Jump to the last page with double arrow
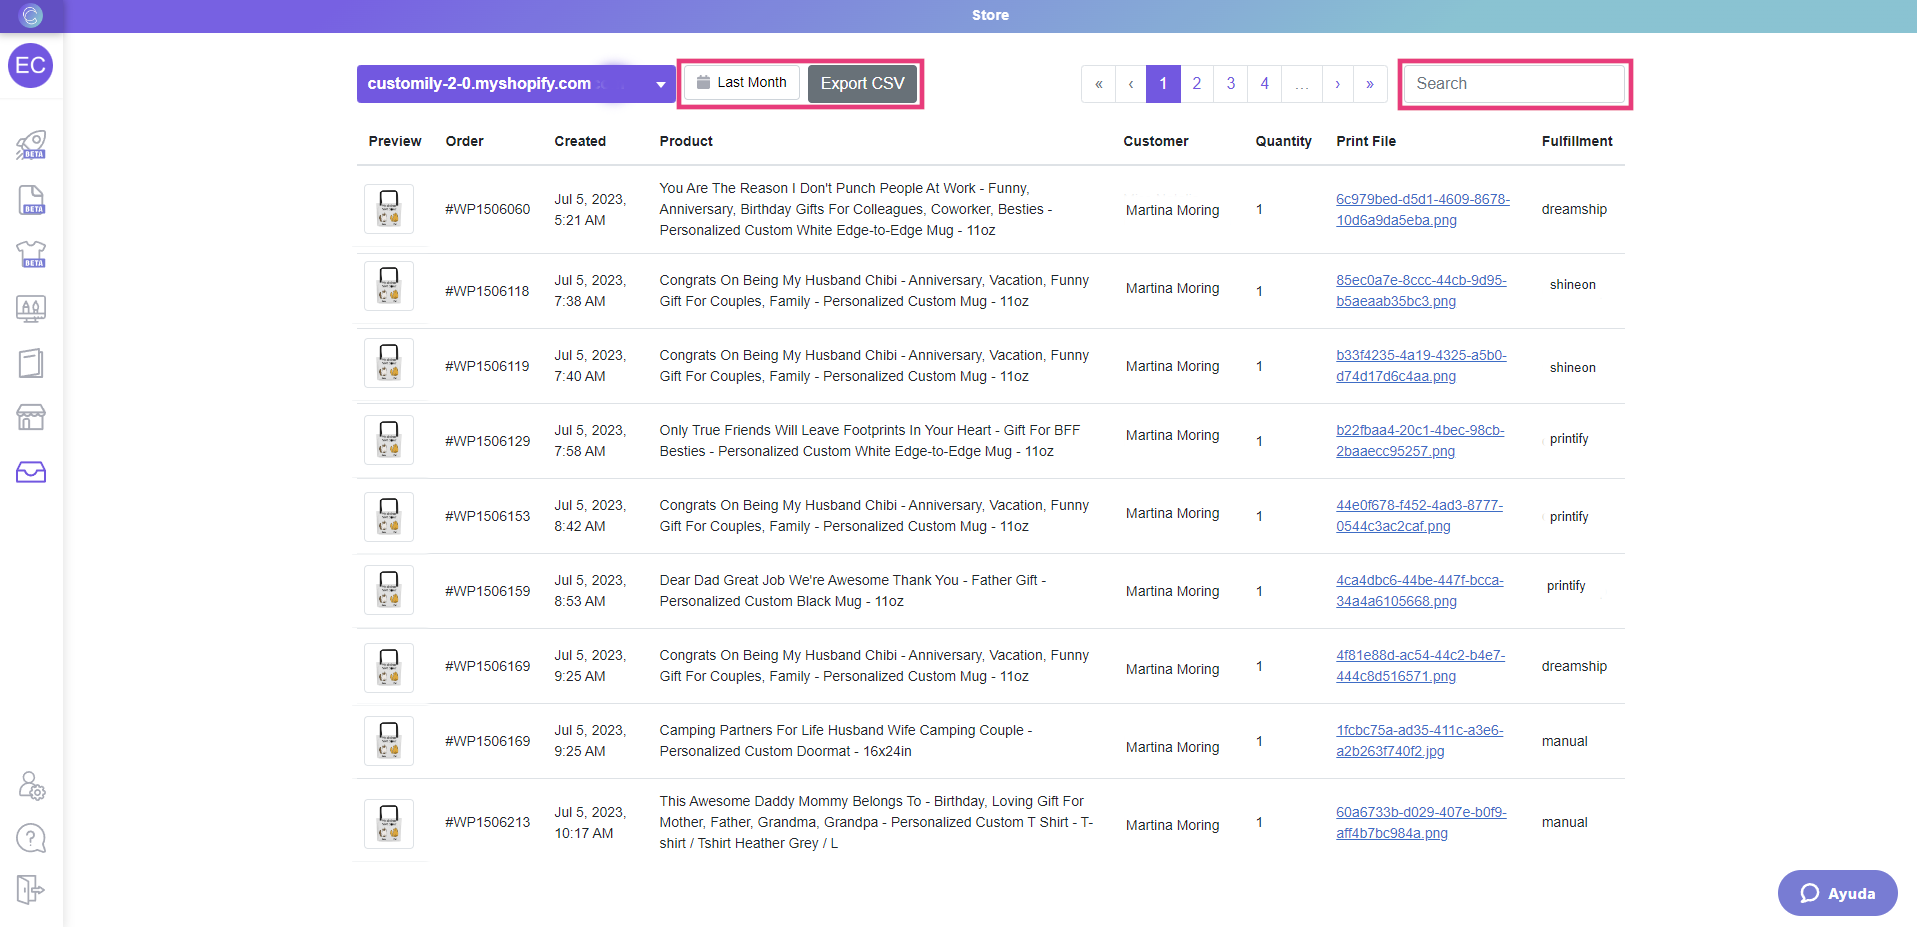The height and width of the screenshot is (927, 1917). pyautogui.click(x=1369, y=84)
